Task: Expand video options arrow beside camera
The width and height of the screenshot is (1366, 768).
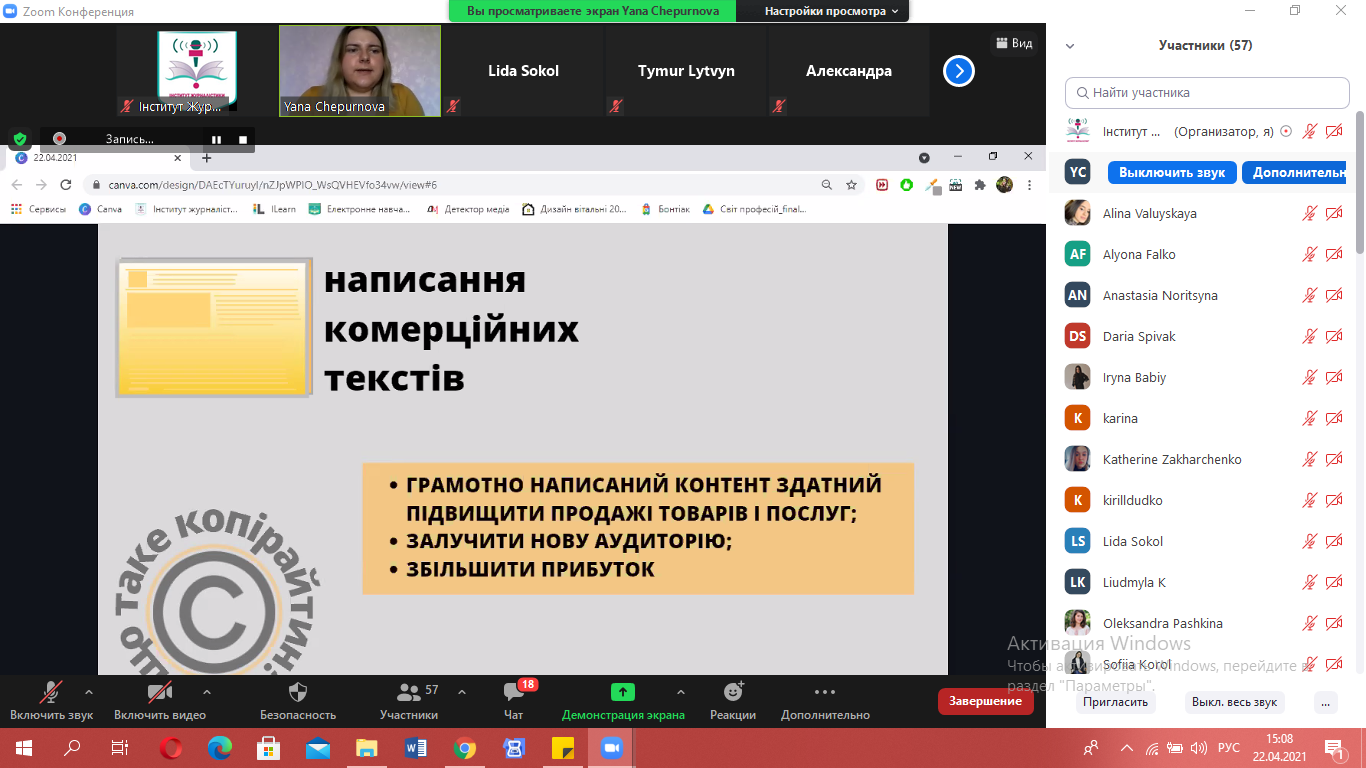Action: tap(207, 692)
